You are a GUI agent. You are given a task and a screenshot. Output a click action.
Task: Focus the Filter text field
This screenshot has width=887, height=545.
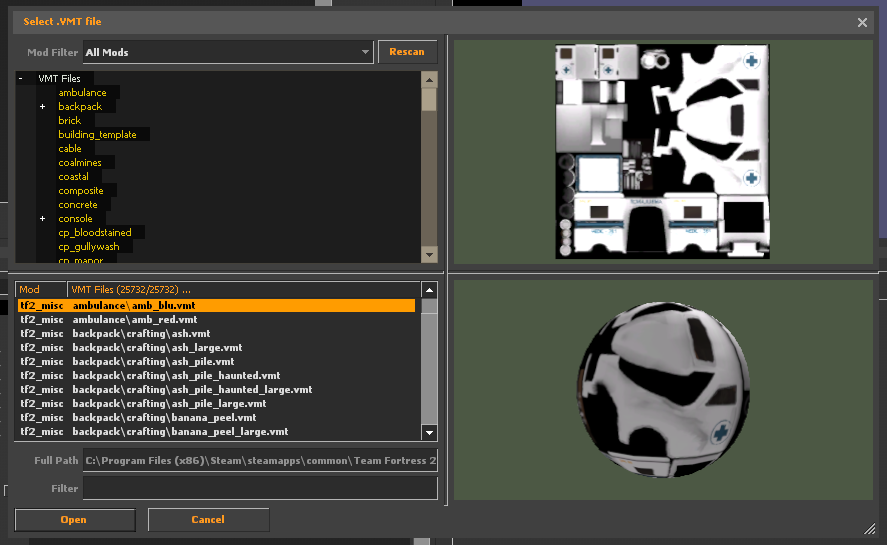pyautogui.click(x=260, y=488)
